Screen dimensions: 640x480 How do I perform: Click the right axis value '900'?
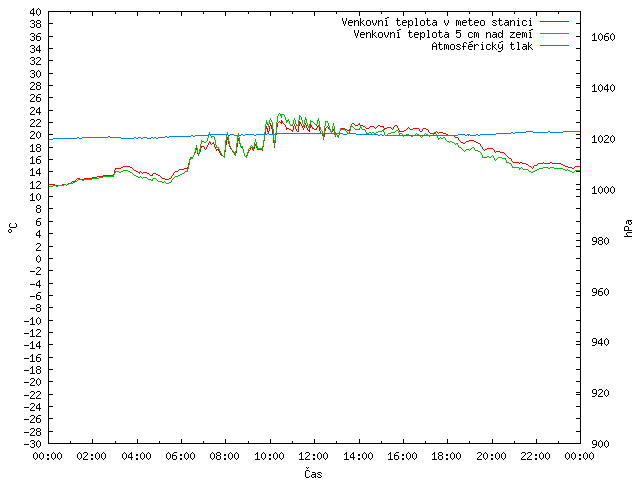(600, 444)
